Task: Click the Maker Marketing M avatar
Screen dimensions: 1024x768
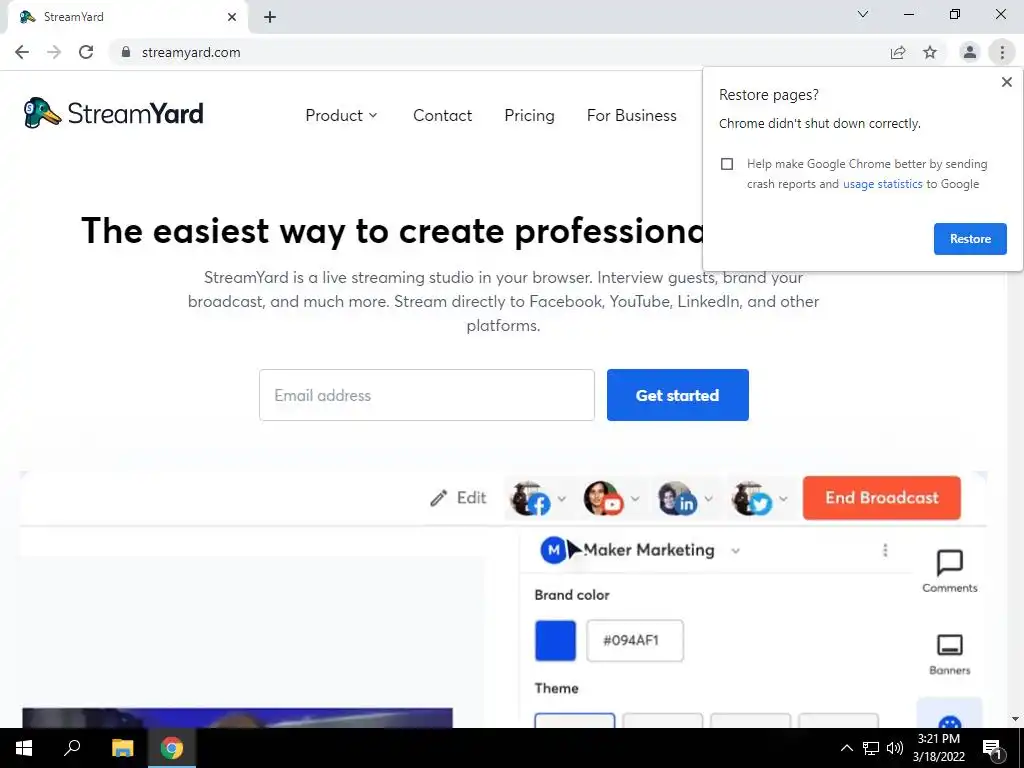Action: point(553,550)
